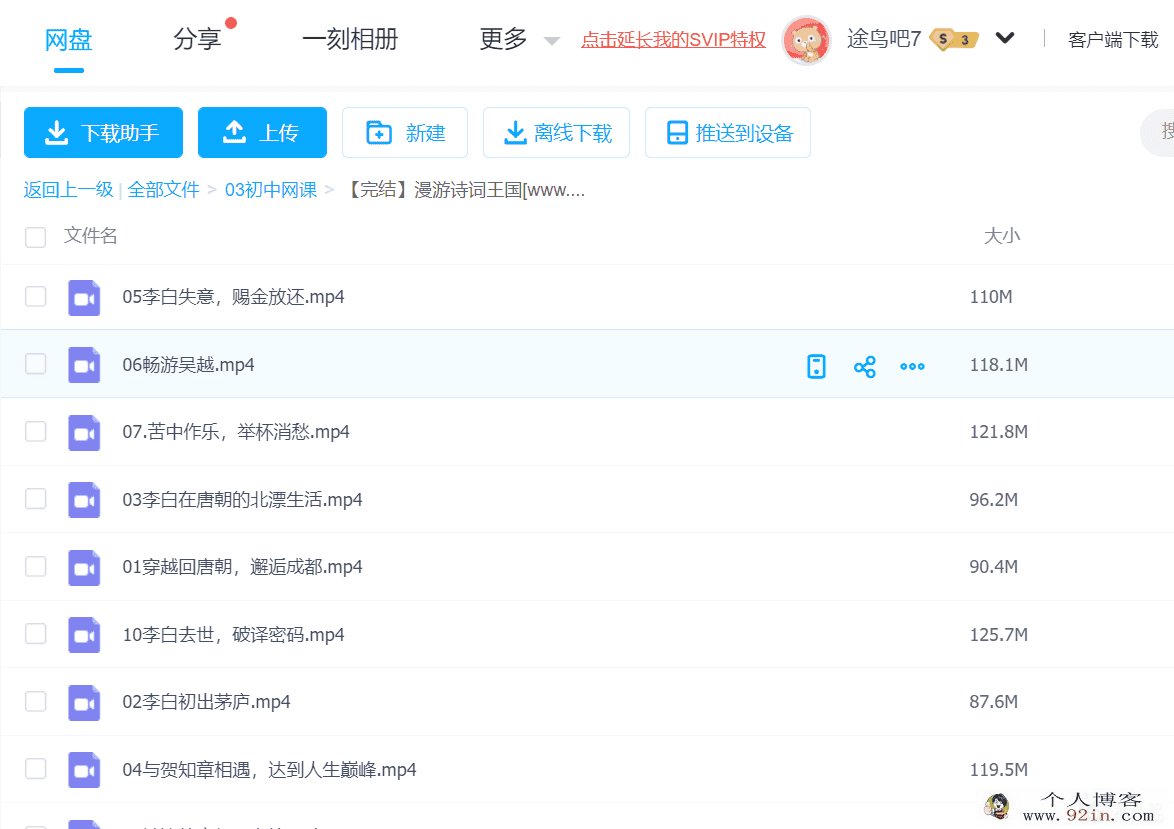The image size is (1174, 829).
Task: Check the box for 05李白失意，赐金放还.mp4
Action: pyautogui.click(x=35, y=297)
